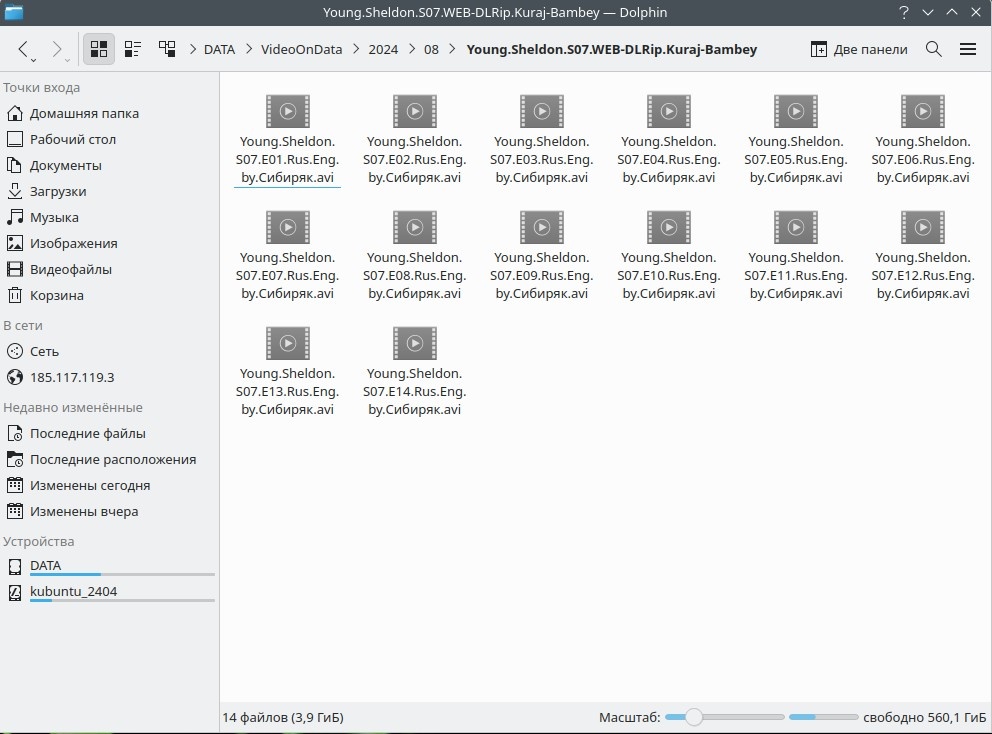Open 'Документы' in sidebar
Screen dimensions: 992x734
(x=109, y=165)
